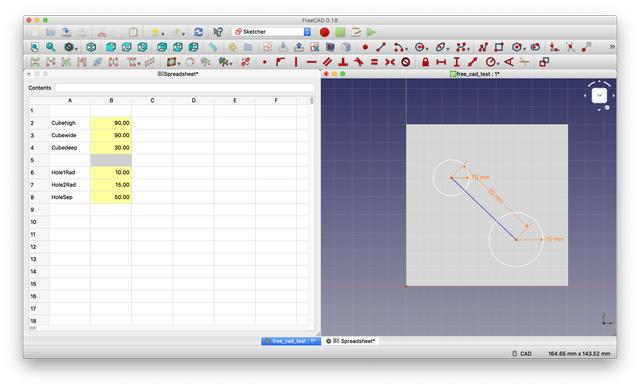This screenshot has width=640, height=389.
Task: Select spreadsheet row 6 header
Action: click(39, 173)
